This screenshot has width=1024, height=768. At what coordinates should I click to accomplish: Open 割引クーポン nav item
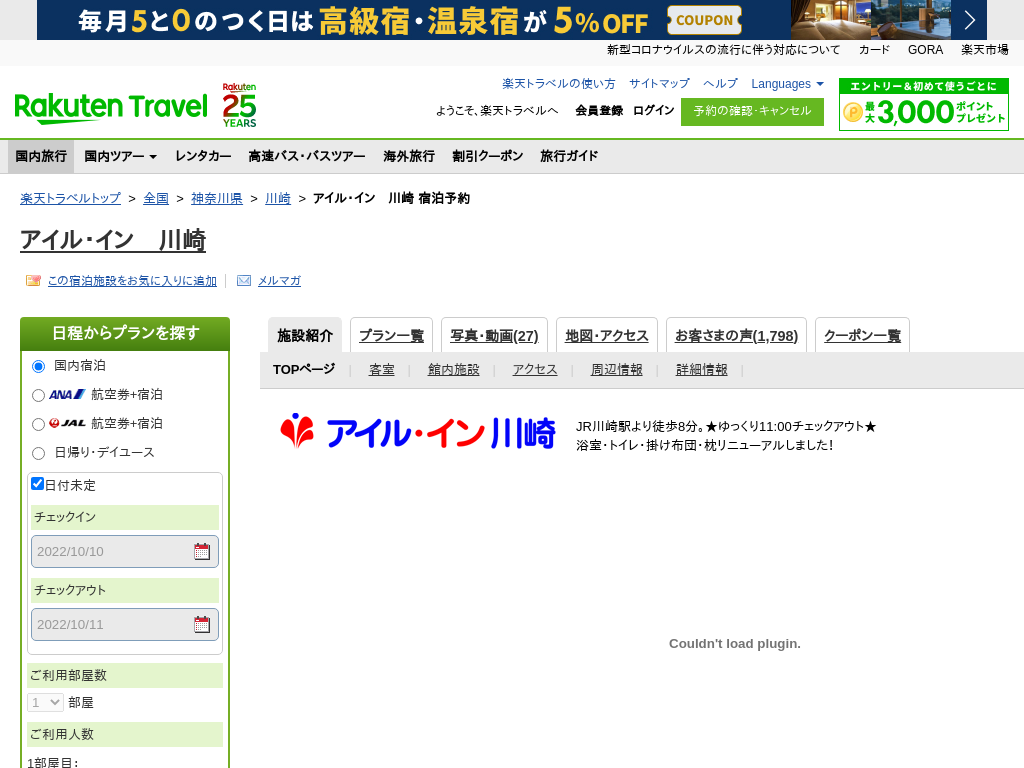[x=488, y=156]
